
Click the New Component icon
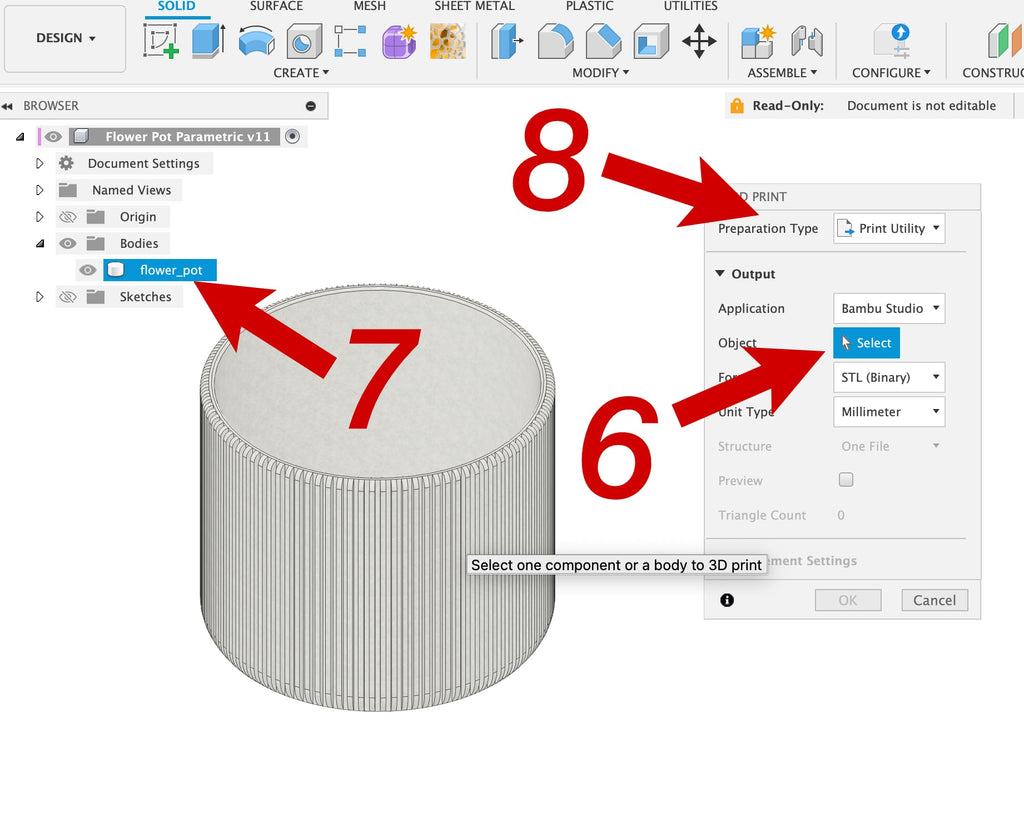[758, 41]
